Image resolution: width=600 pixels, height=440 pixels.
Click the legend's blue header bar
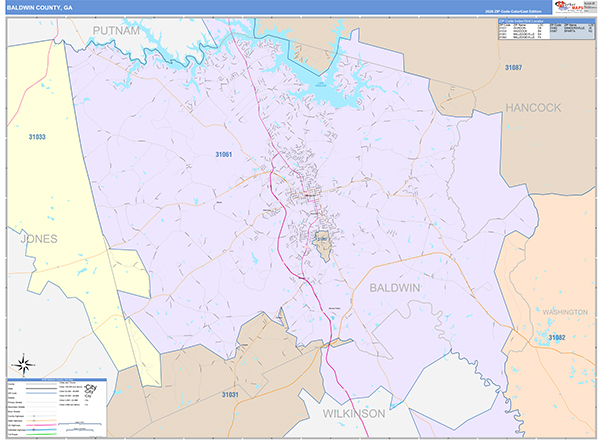tap(57, 380)
